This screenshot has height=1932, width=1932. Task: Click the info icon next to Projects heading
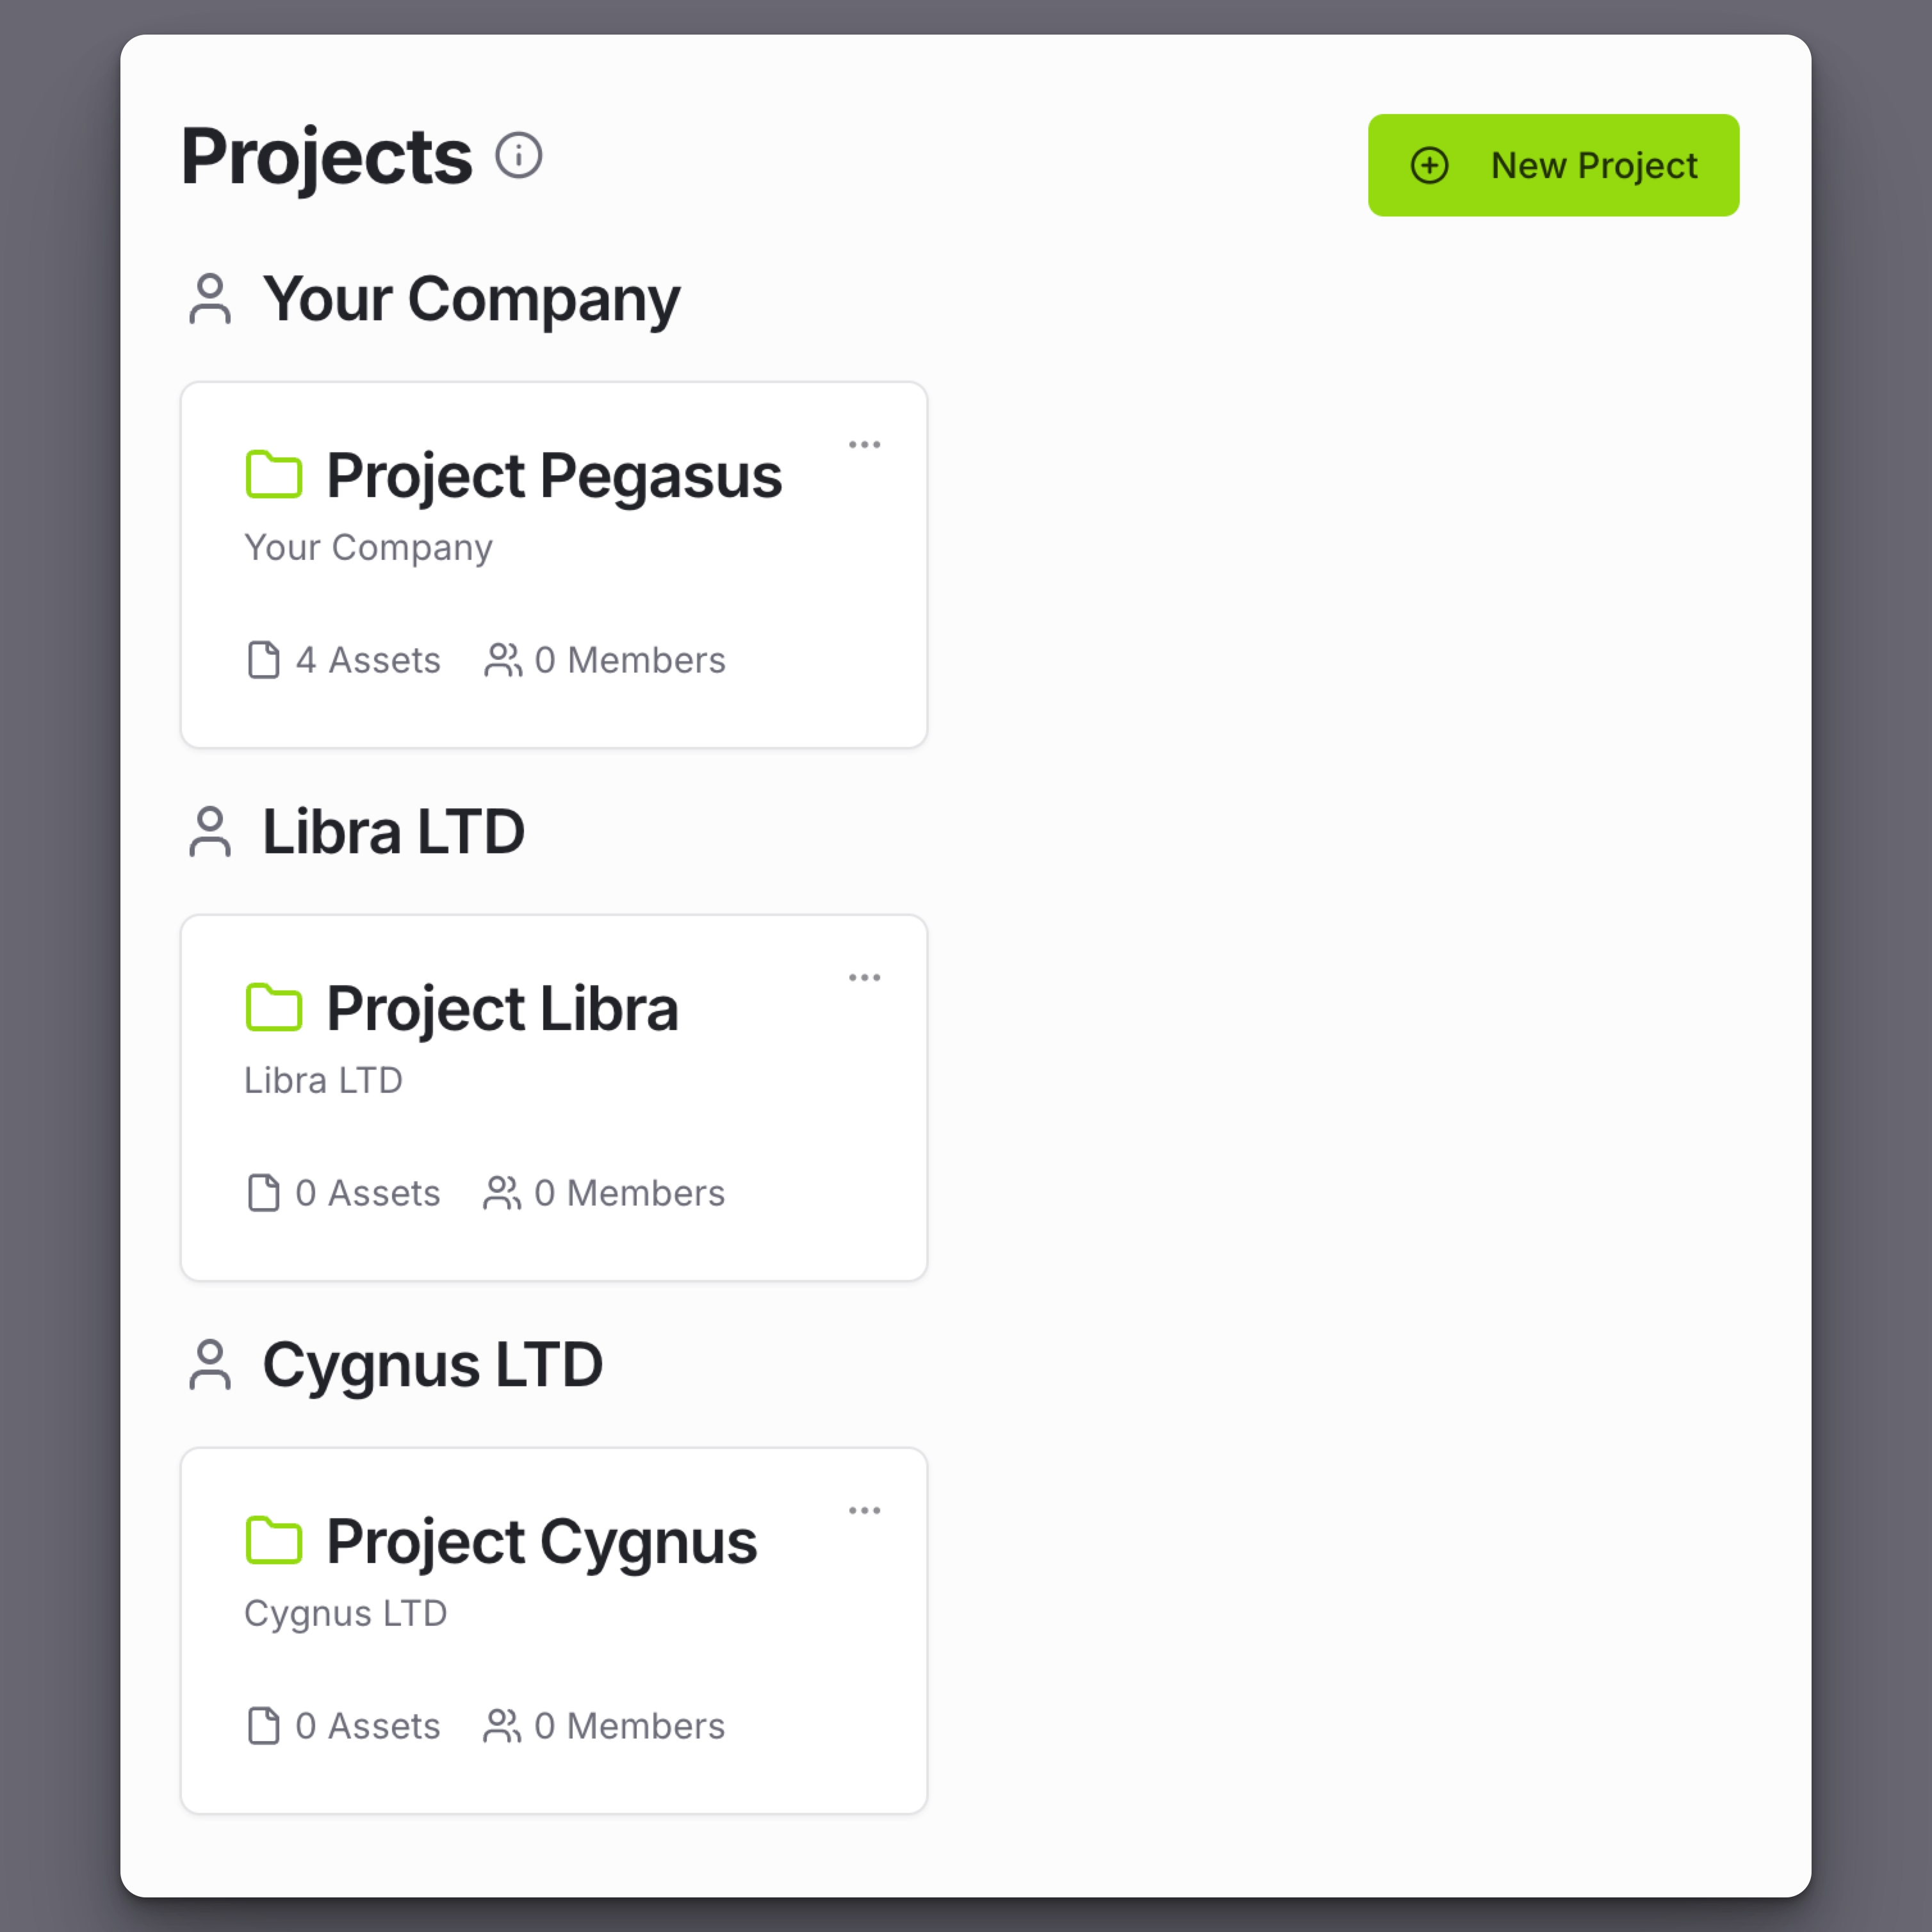(x=519, y=156)
